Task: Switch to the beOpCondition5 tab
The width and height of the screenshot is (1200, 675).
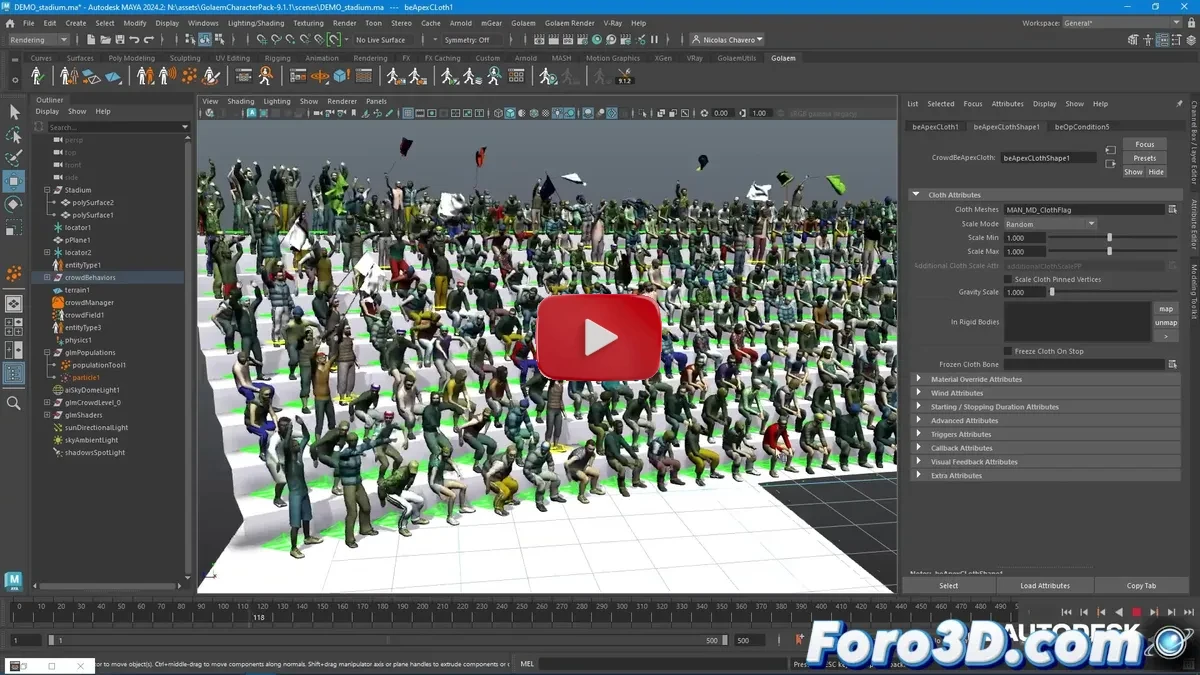Action: coord(1082,127)
